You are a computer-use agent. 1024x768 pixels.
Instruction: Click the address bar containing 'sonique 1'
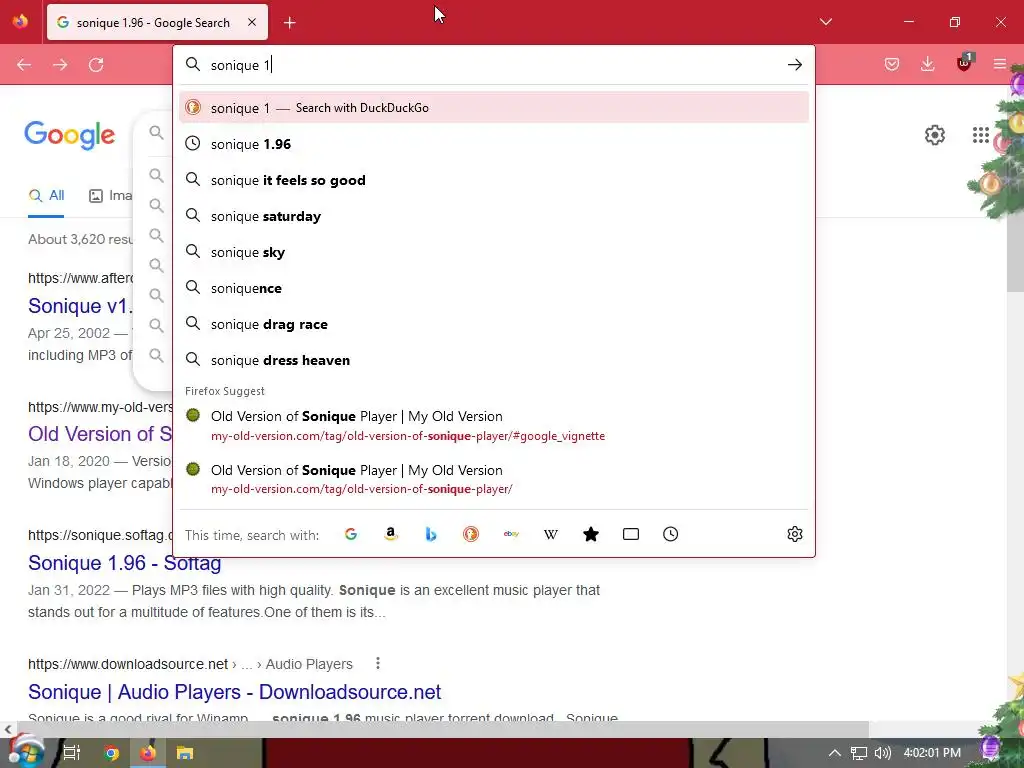coord(494,65)
